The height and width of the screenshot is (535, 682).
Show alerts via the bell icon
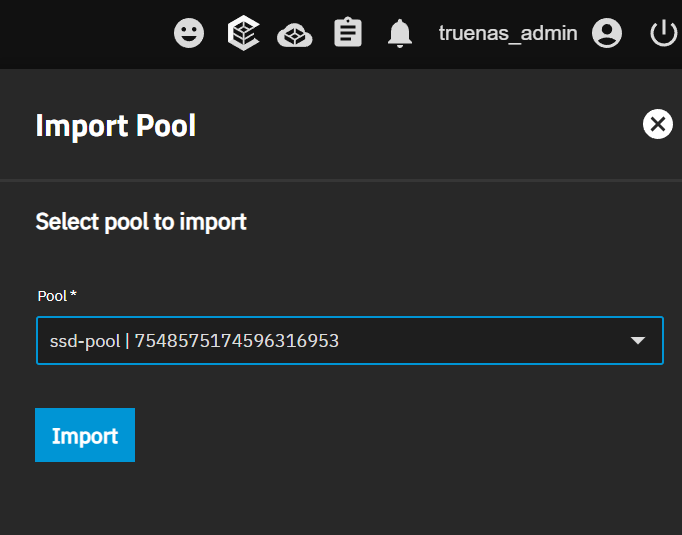[x=400, y=34]
